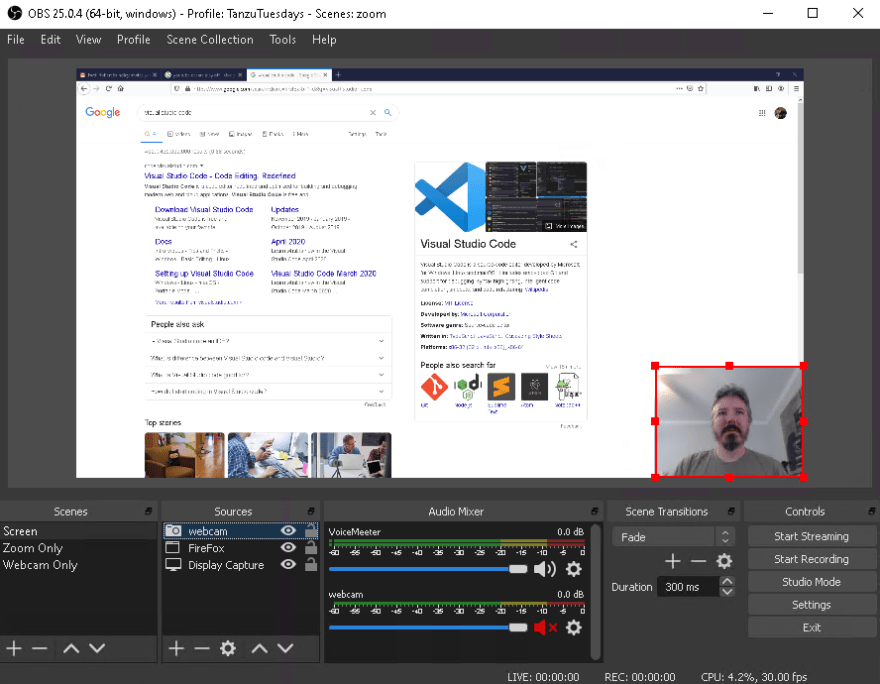Hide the Display Capture source eye
Viewport: 880px width, 684px height.
(288, 564)
